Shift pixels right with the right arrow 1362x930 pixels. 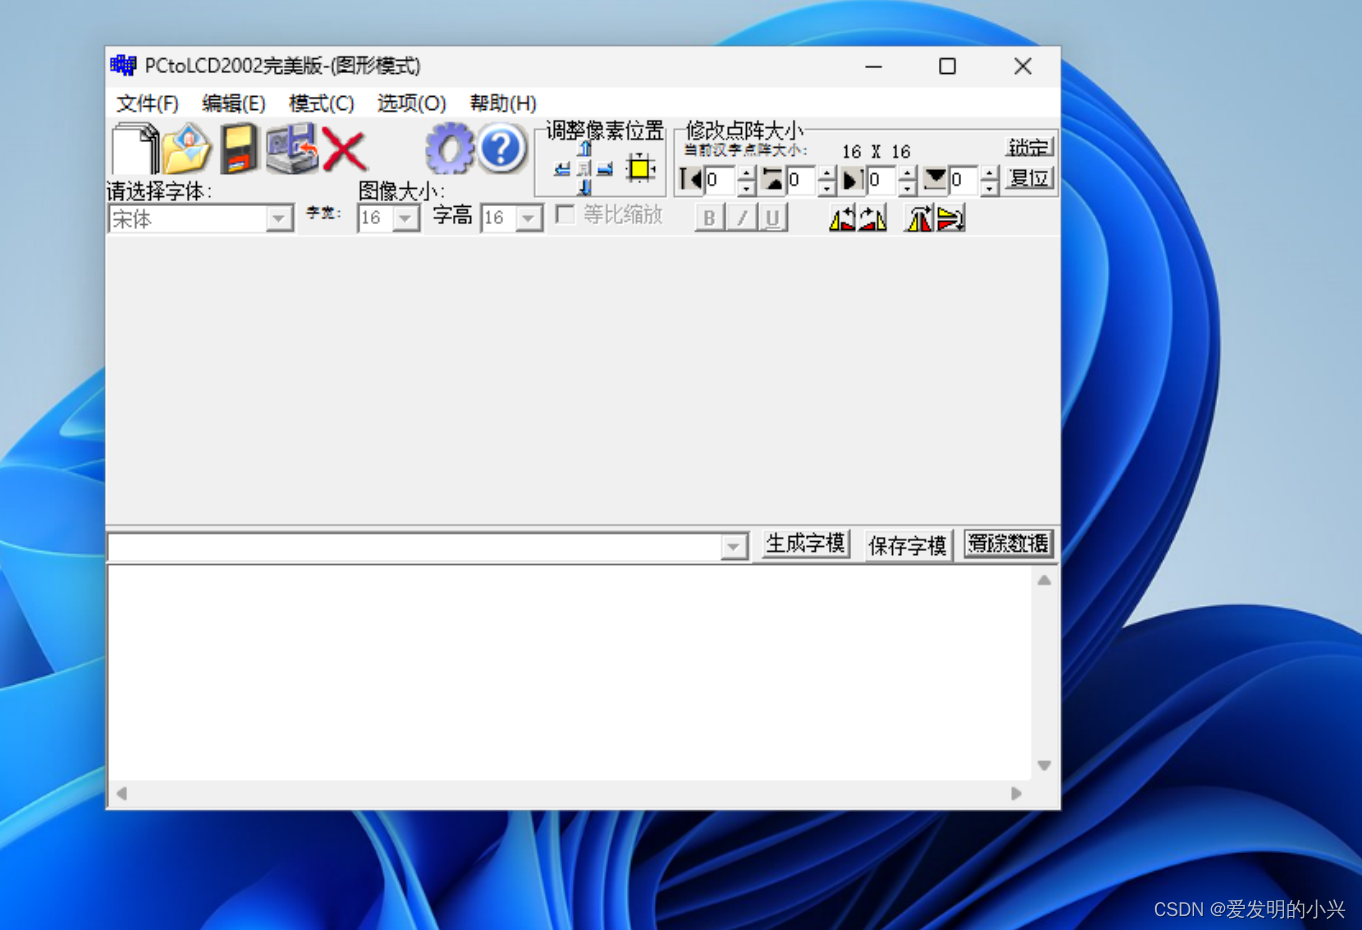(605, 170)
